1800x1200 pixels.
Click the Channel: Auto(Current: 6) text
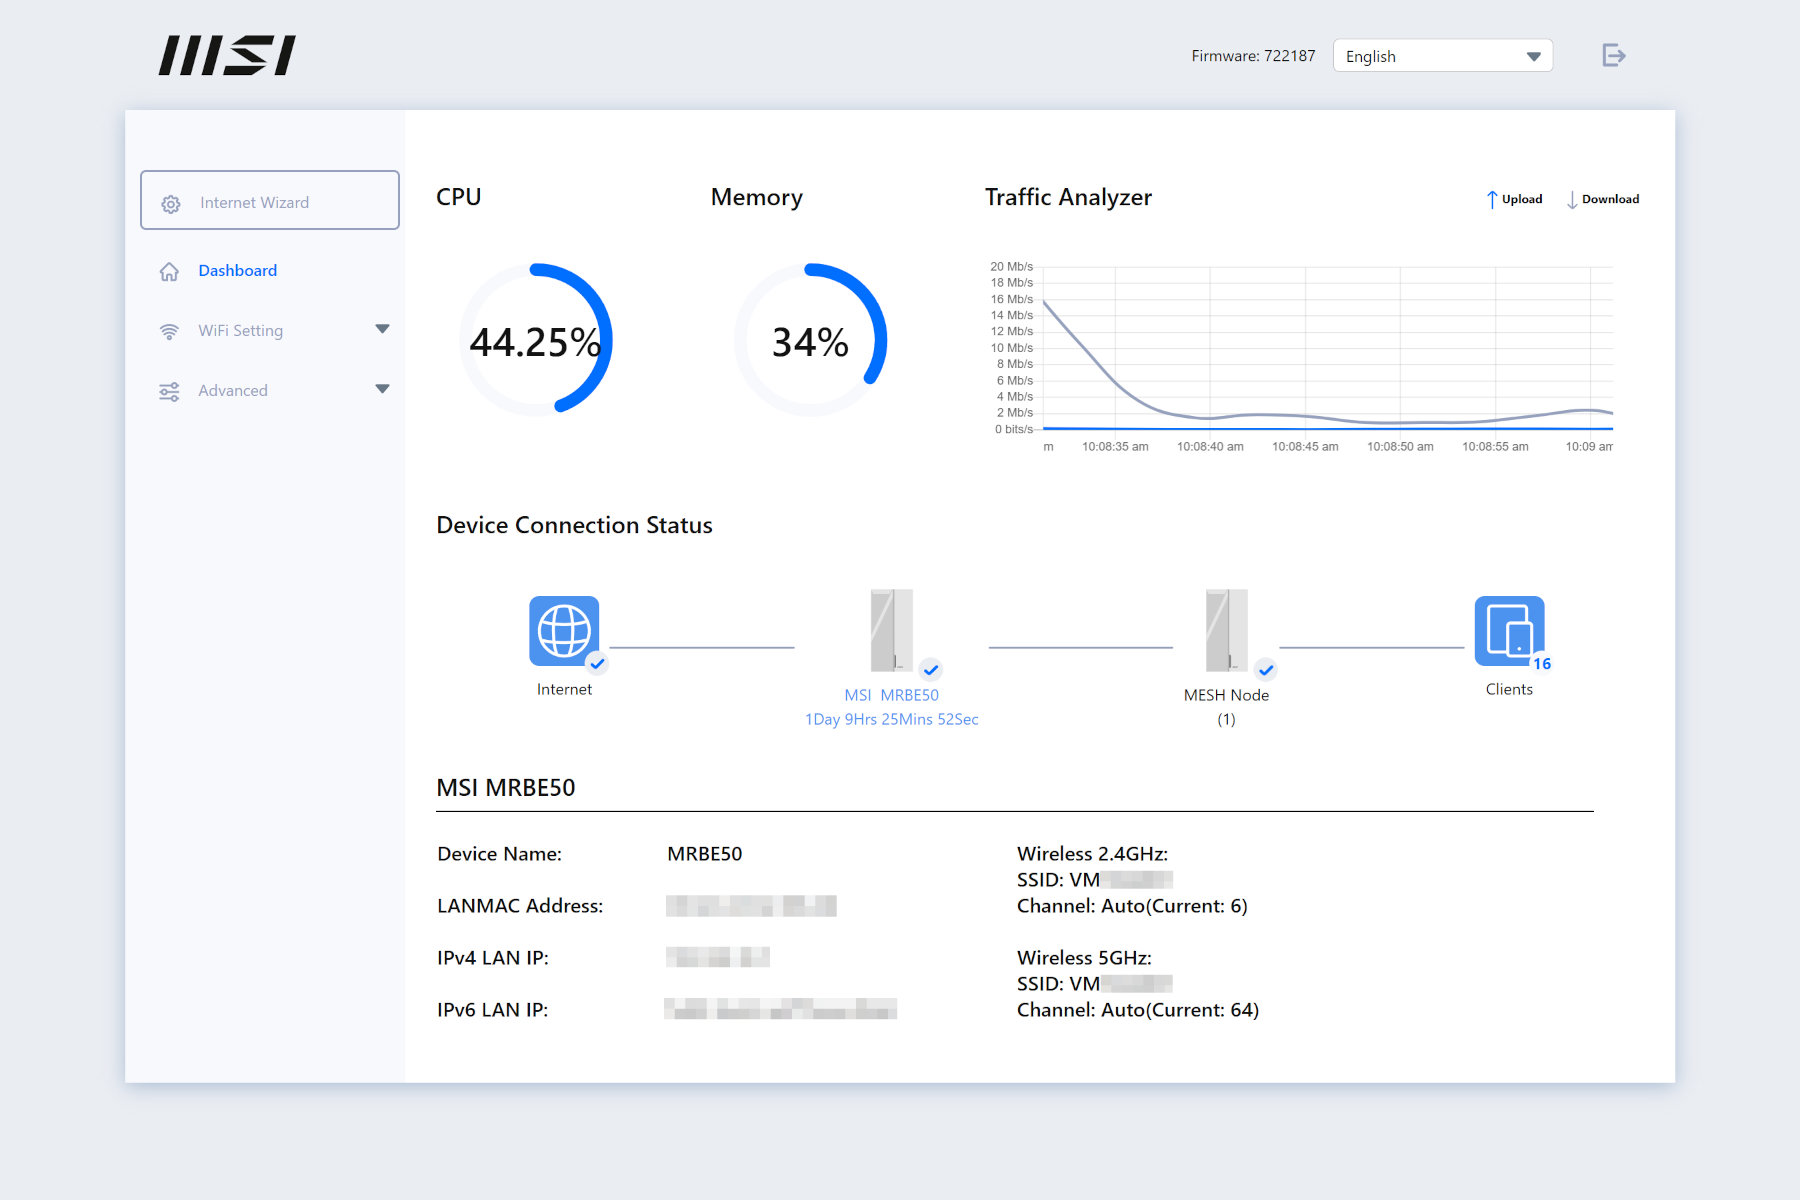[1132, 906]
